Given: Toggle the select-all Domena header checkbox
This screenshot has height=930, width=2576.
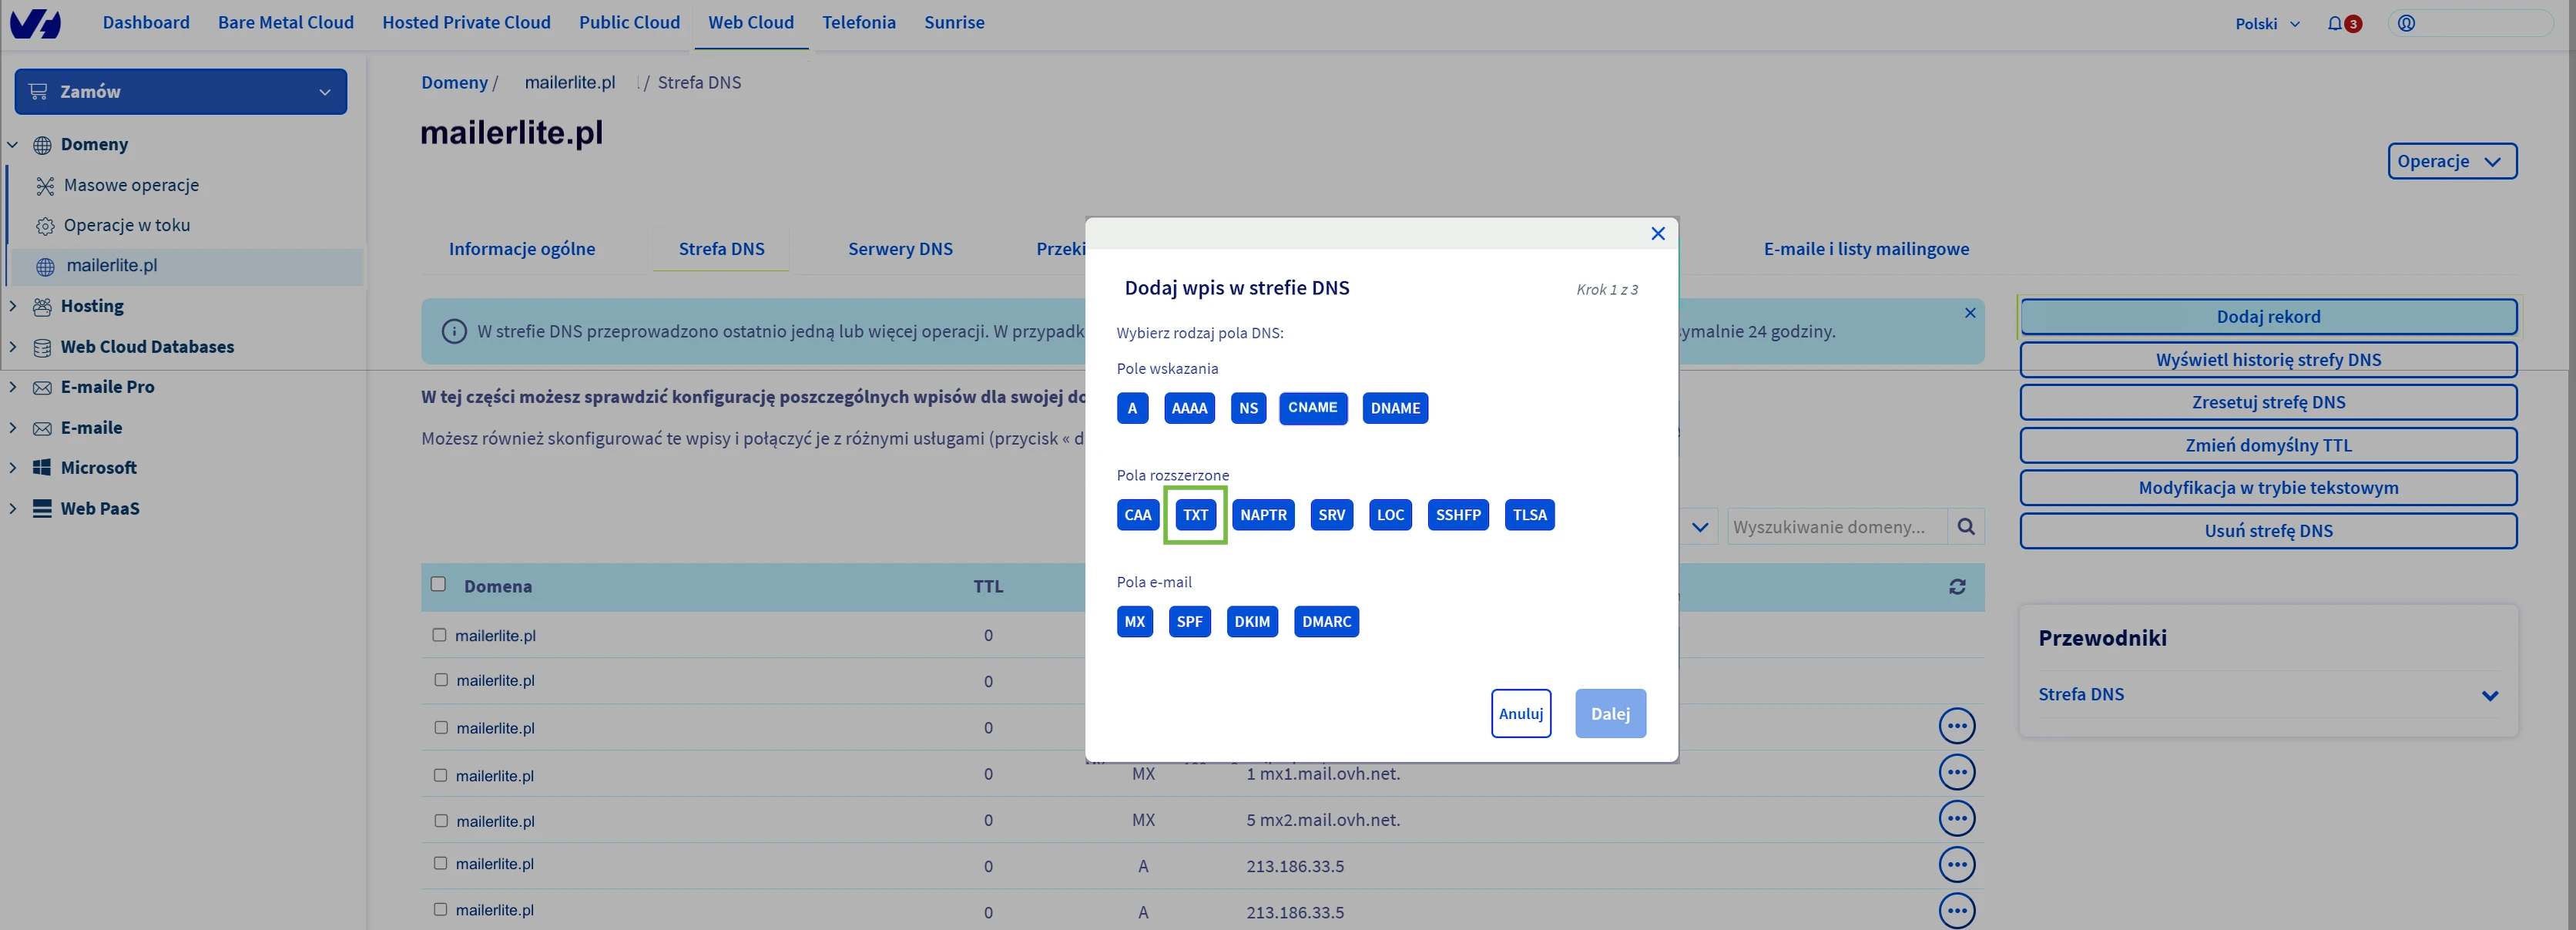Looking at the screenshot, I should [x=438, y=584].
